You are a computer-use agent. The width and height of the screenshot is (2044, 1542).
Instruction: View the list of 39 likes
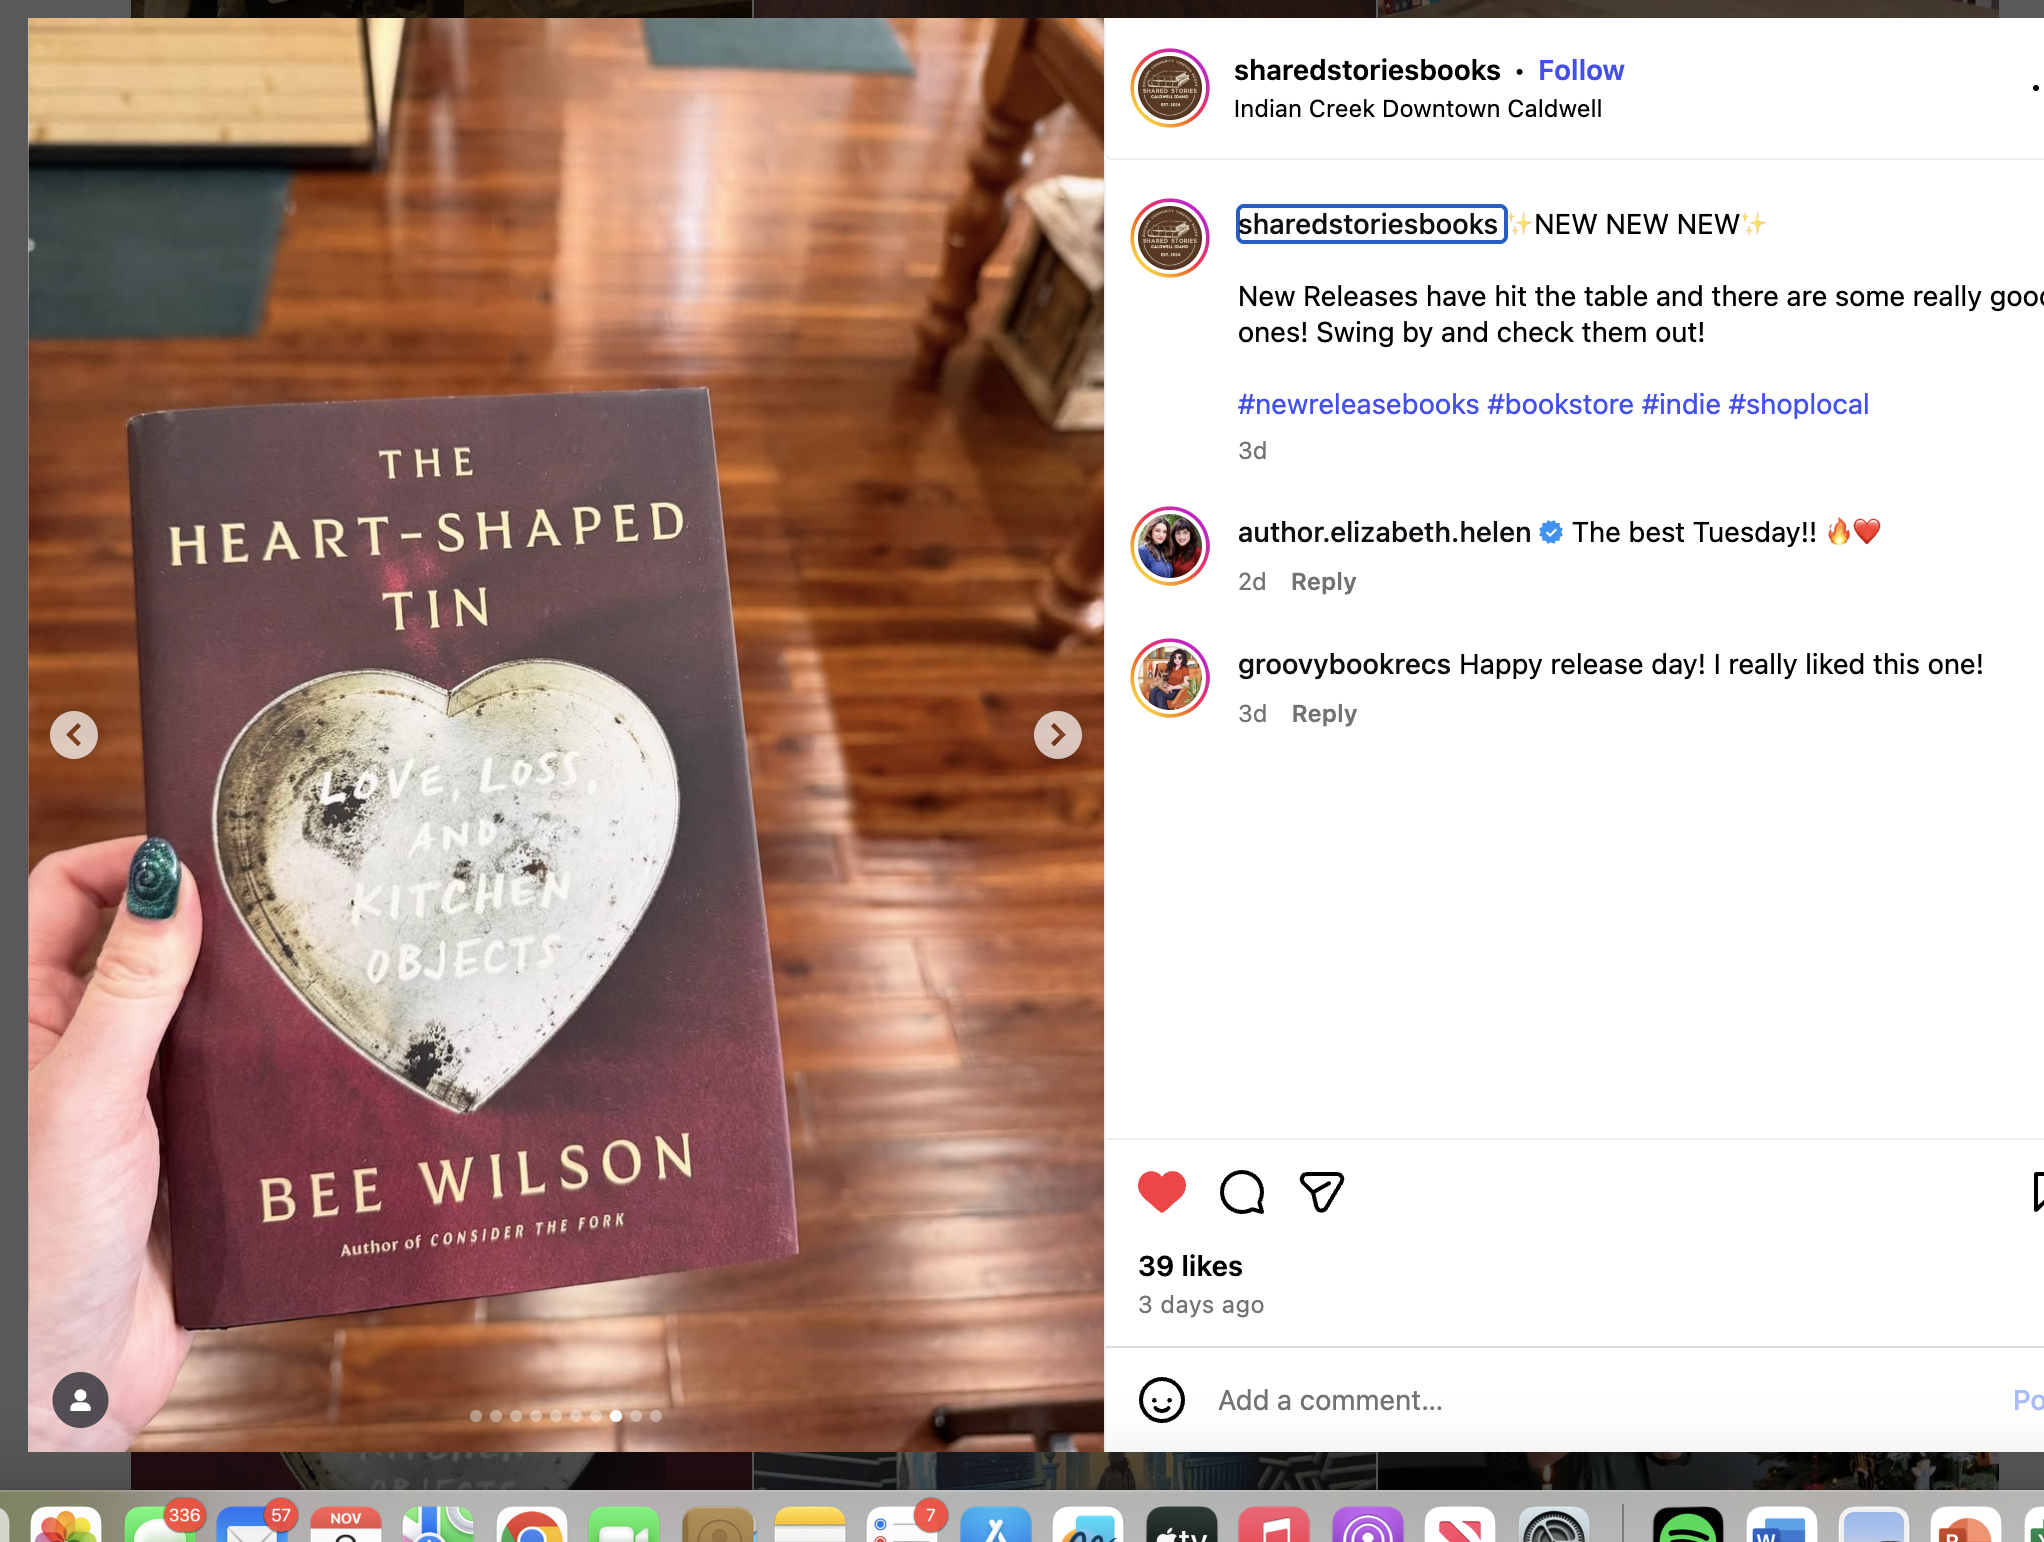[1190, 1266]
